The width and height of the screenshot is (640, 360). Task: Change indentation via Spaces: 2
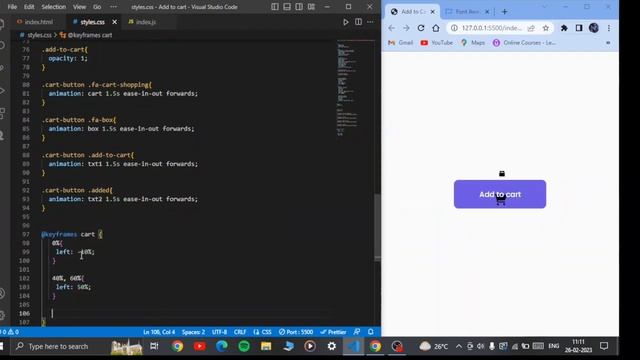click(x=193, y=332)
